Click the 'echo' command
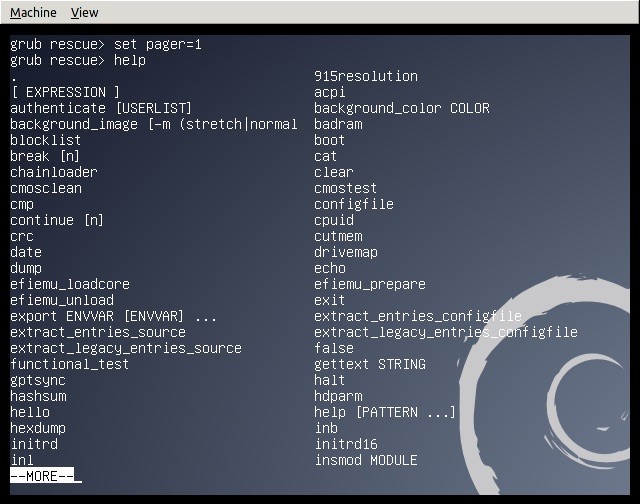 tap(330, 268)
